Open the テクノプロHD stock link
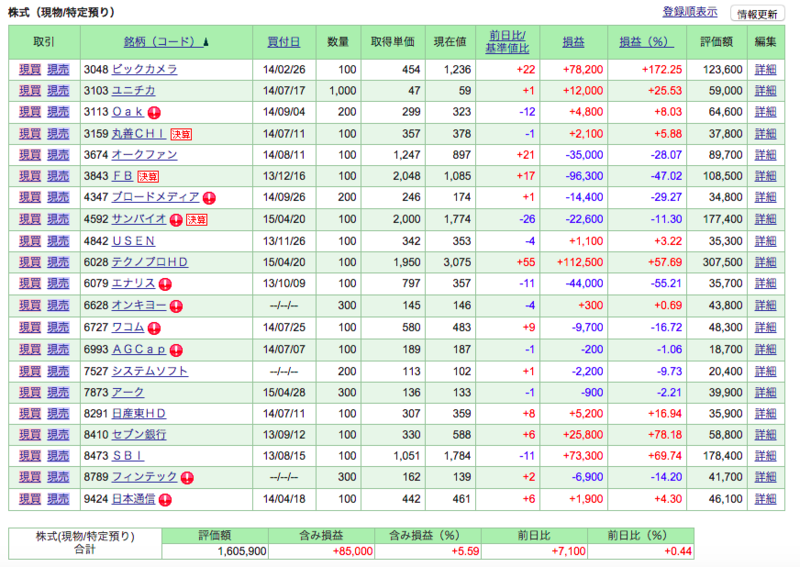This screenshot has width=800, height=567. [x=150, y=262]
